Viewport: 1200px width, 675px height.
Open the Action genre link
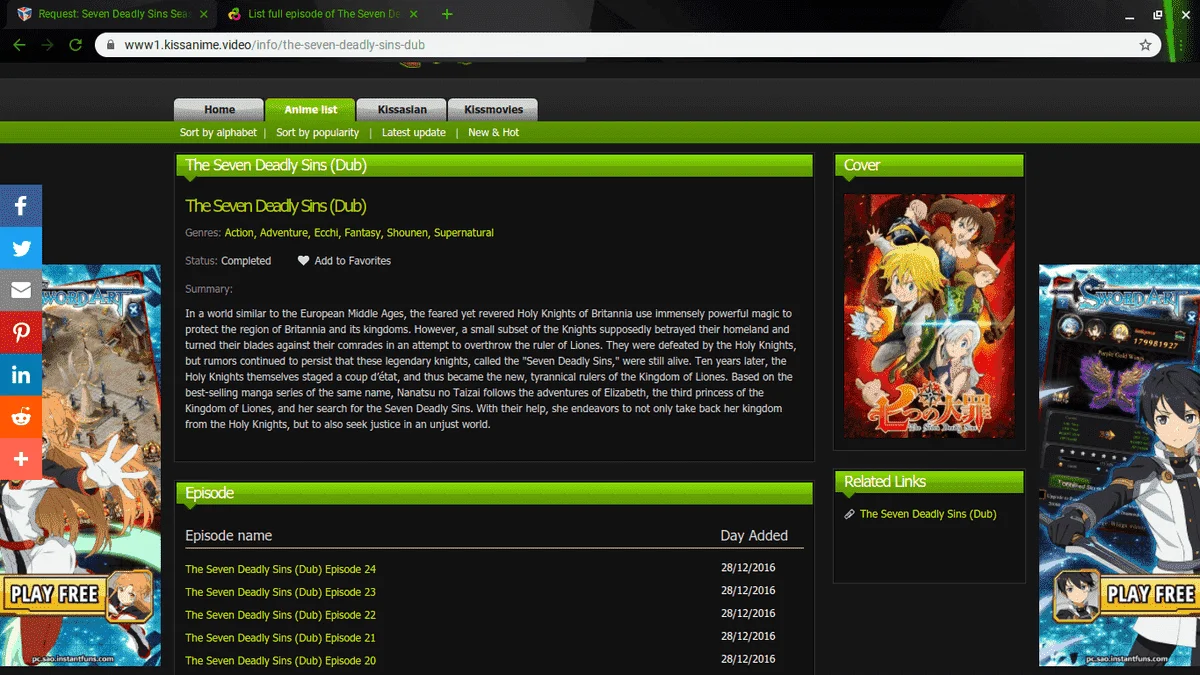(239, 233)
